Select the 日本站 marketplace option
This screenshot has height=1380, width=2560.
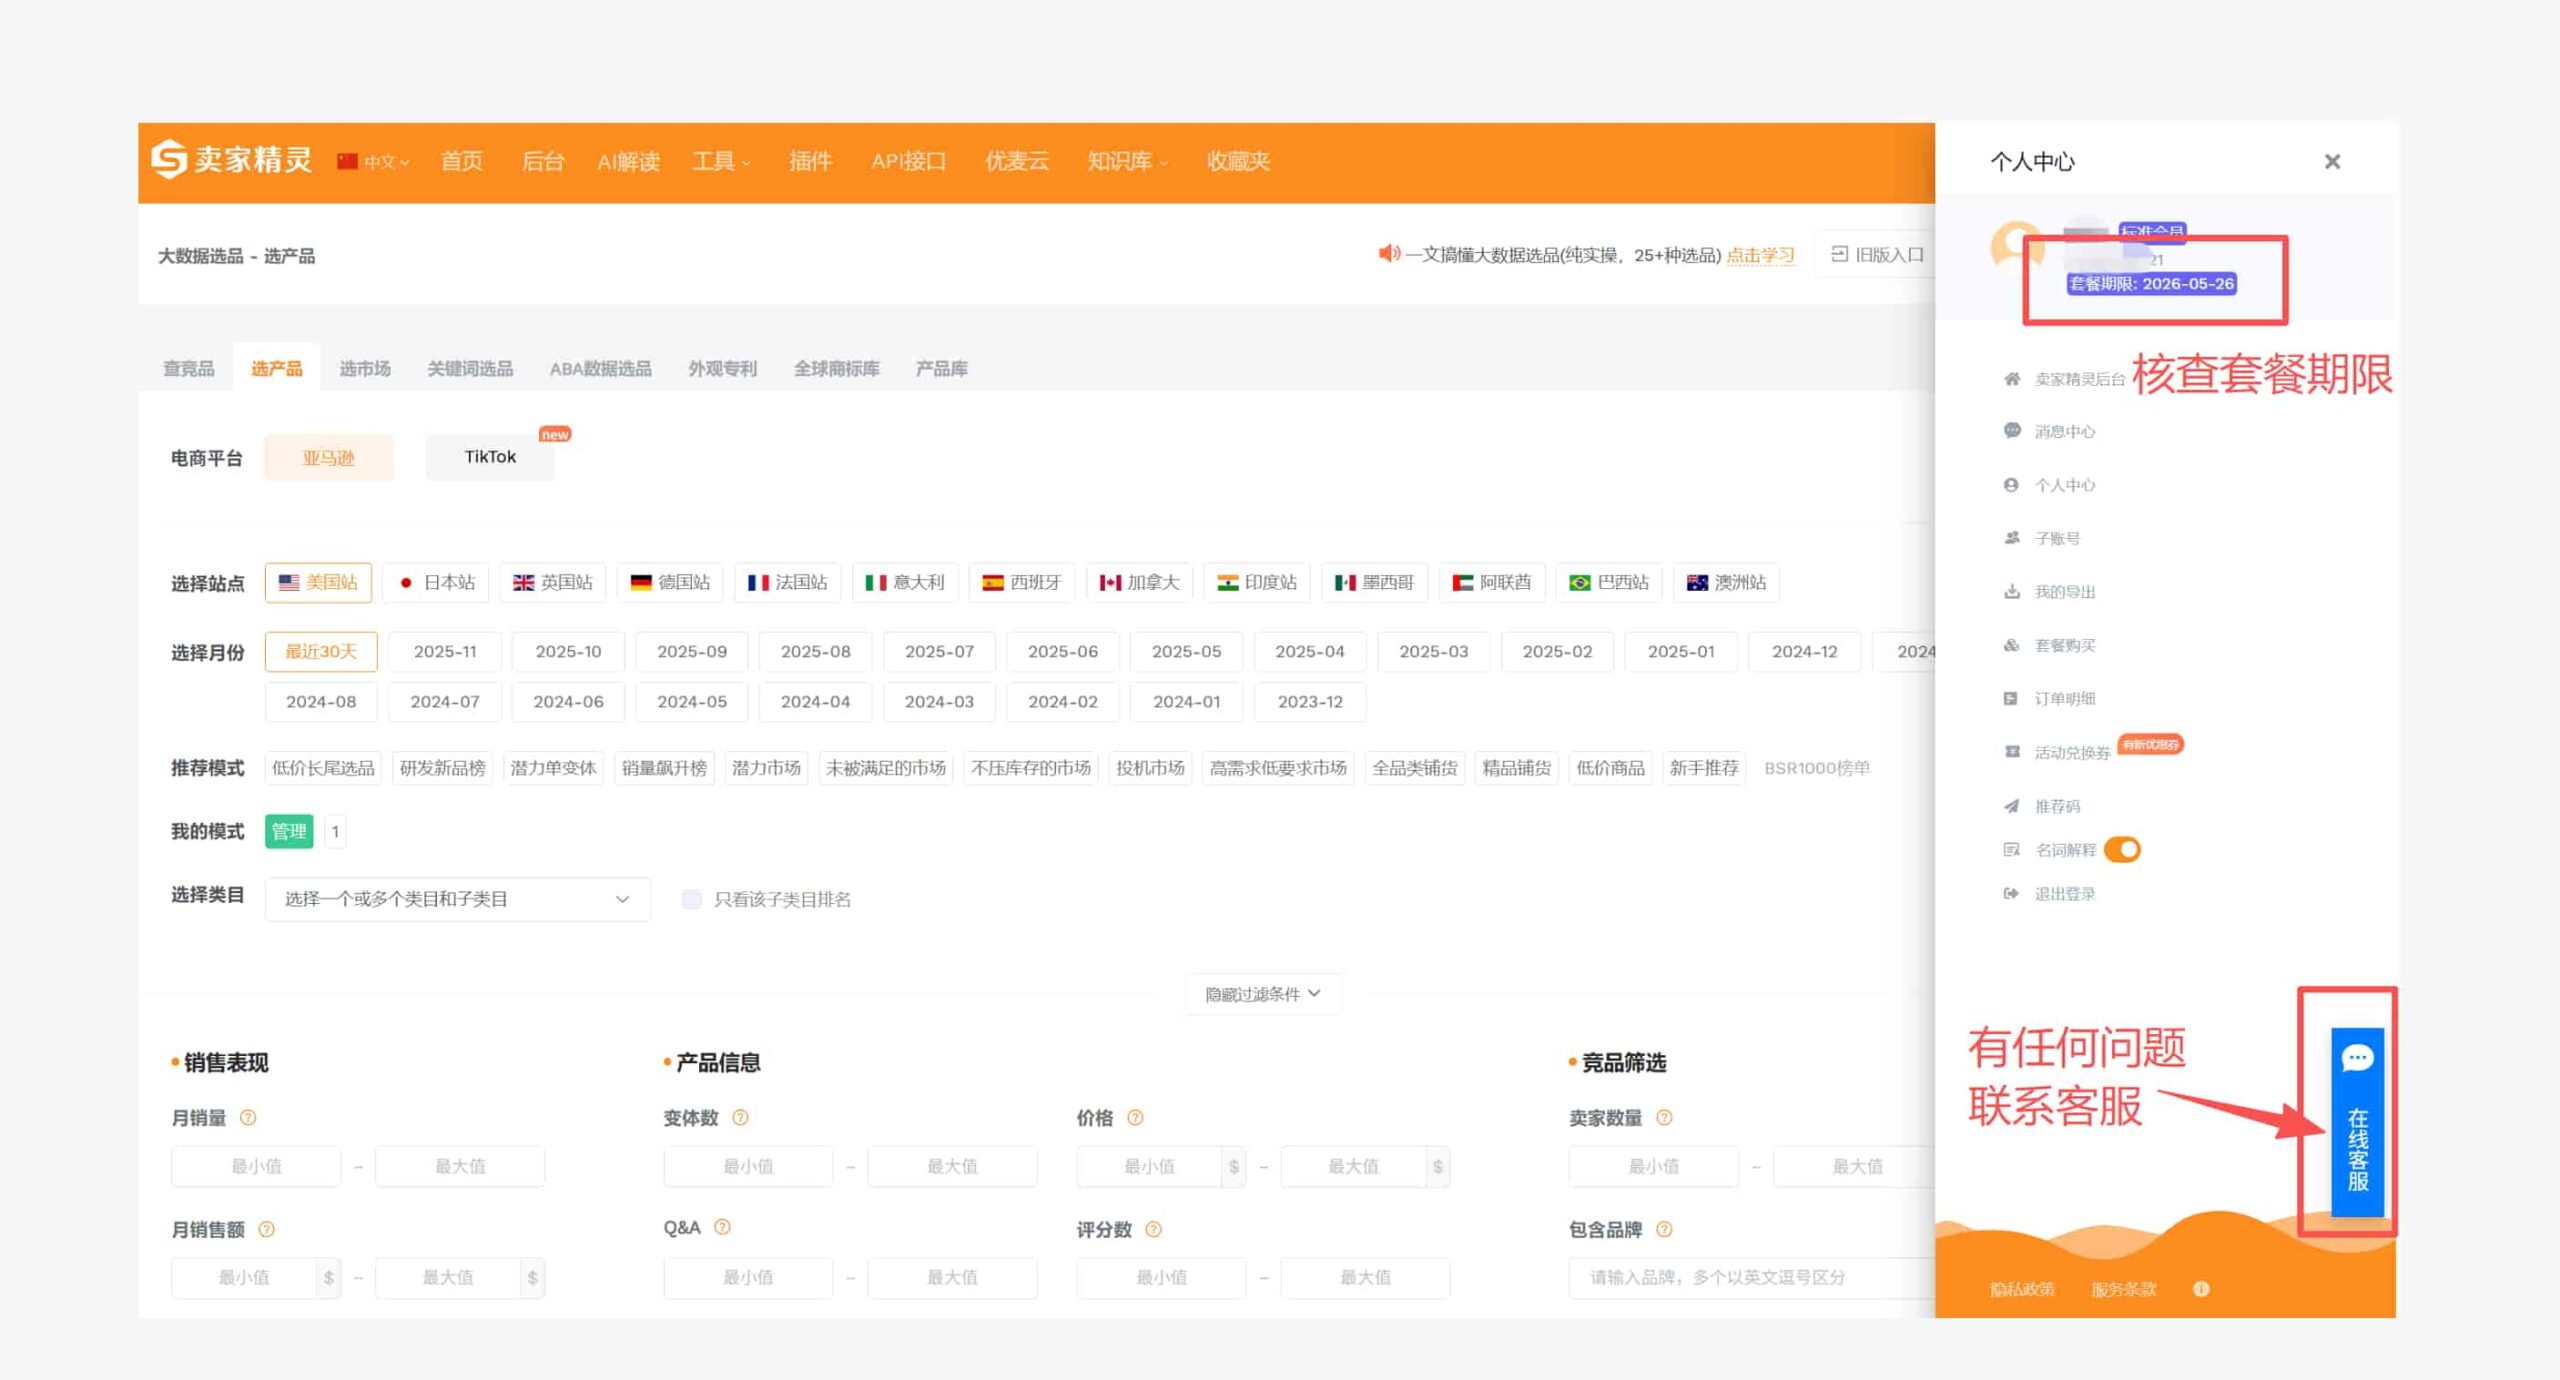(x=437, y=582)
